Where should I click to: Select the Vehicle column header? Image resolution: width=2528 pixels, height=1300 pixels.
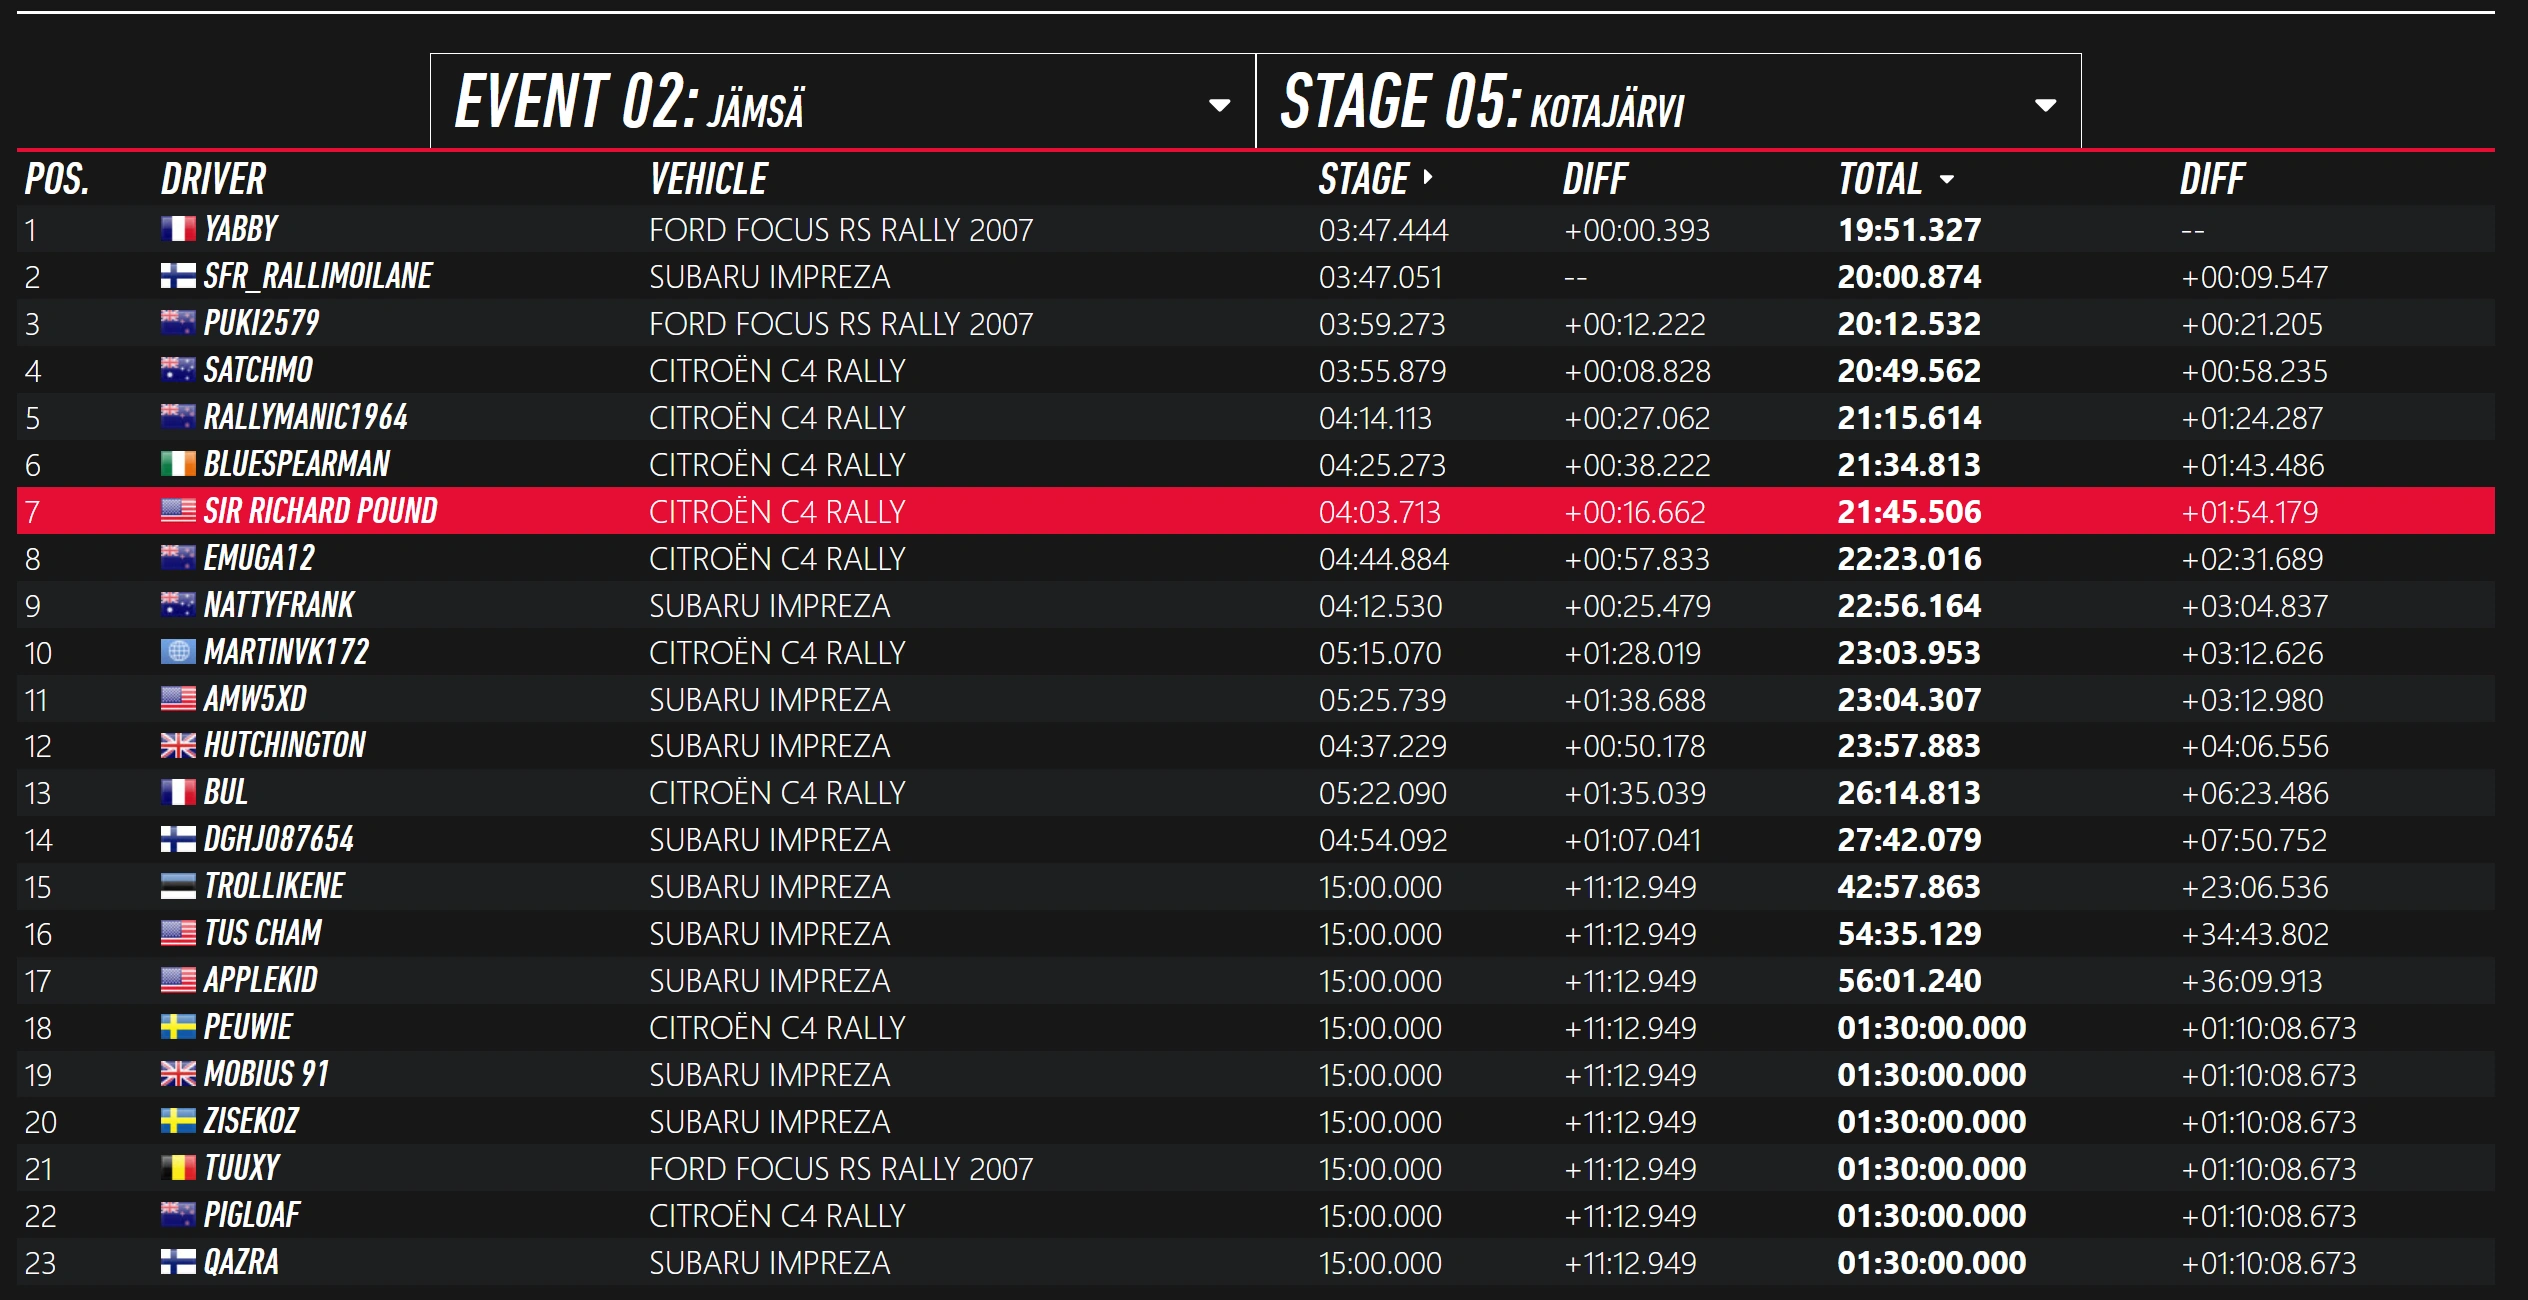coord(708,180)
